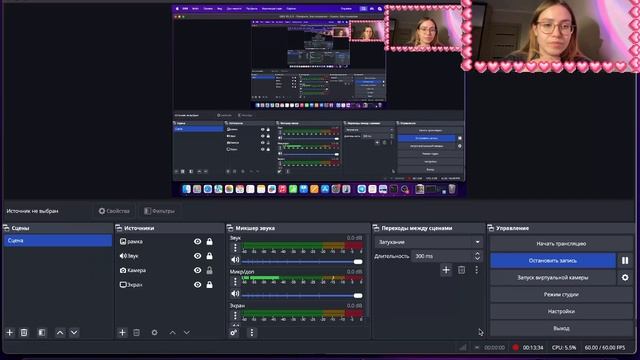Click Сцены panel dock icon

(x=6, y=228)
